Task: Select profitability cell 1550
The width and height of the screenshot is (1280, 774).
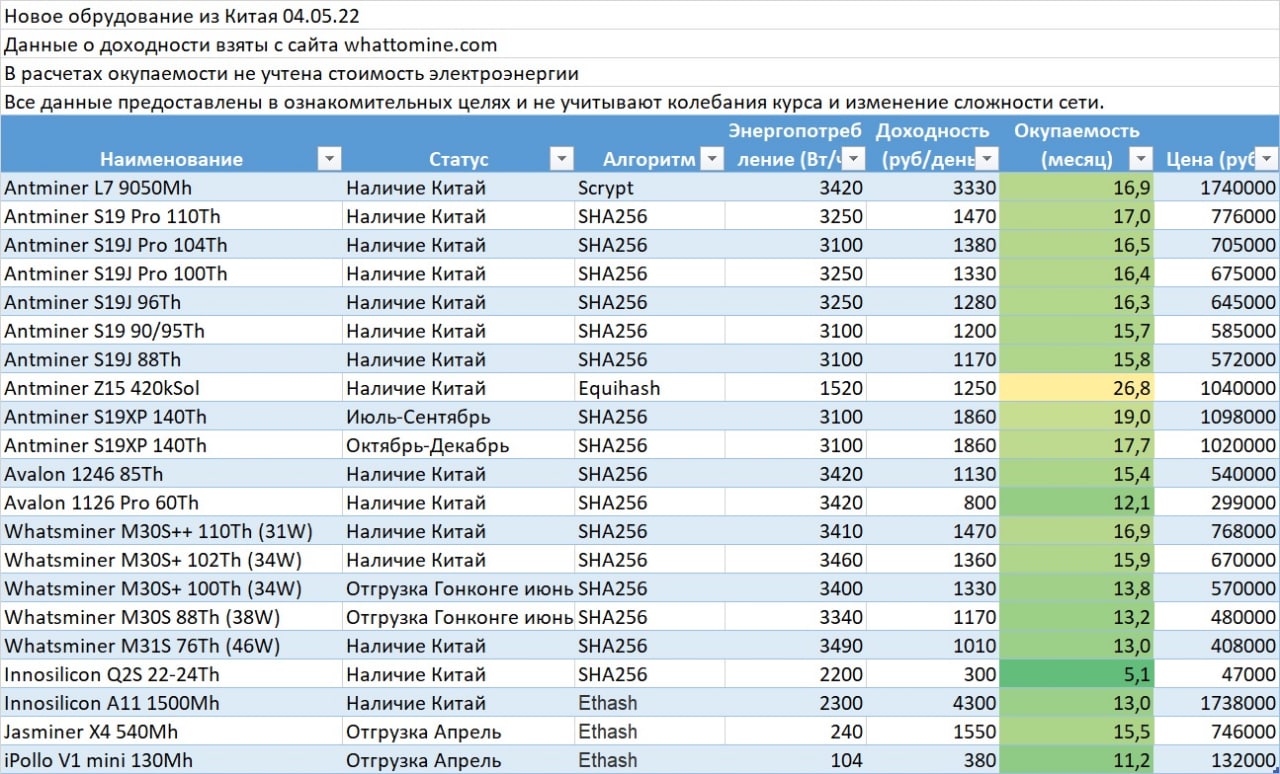Action: (934, 732)
